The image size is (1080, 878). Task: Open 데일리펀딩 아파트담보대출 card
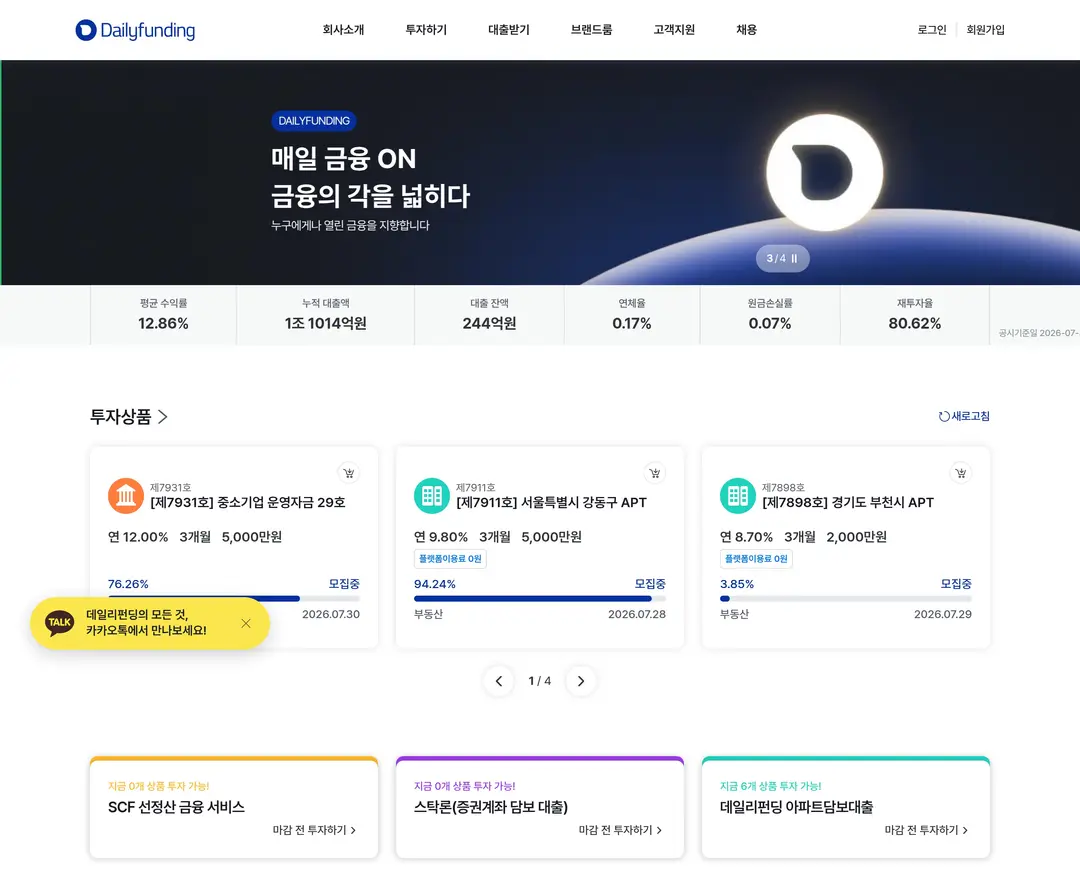click(846, 808)
